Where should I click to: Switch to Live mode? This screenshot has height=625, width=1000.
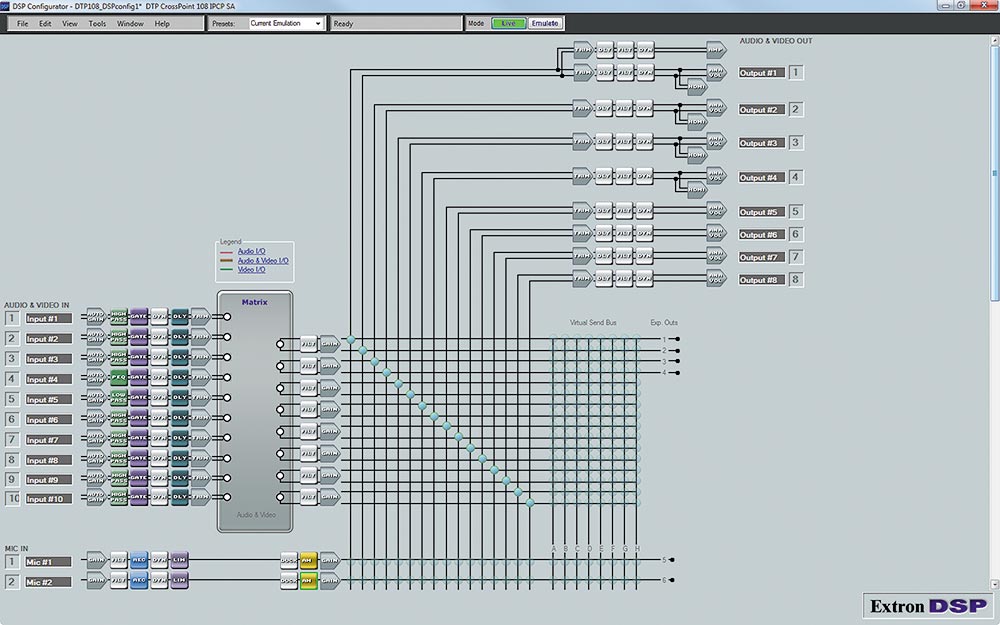tap(508, 23)
